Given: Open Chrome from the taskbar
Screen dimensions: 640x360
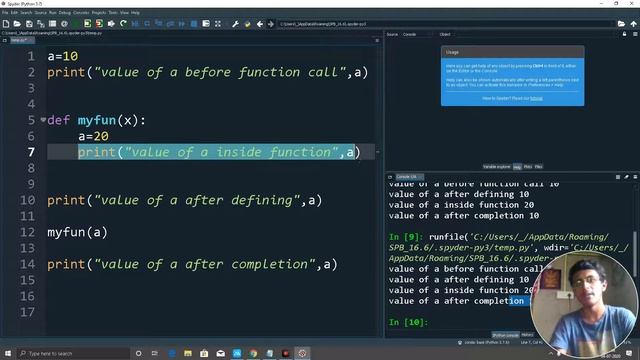Looking at the screenshot, I should pyautogui.click(x=253, y=353).
